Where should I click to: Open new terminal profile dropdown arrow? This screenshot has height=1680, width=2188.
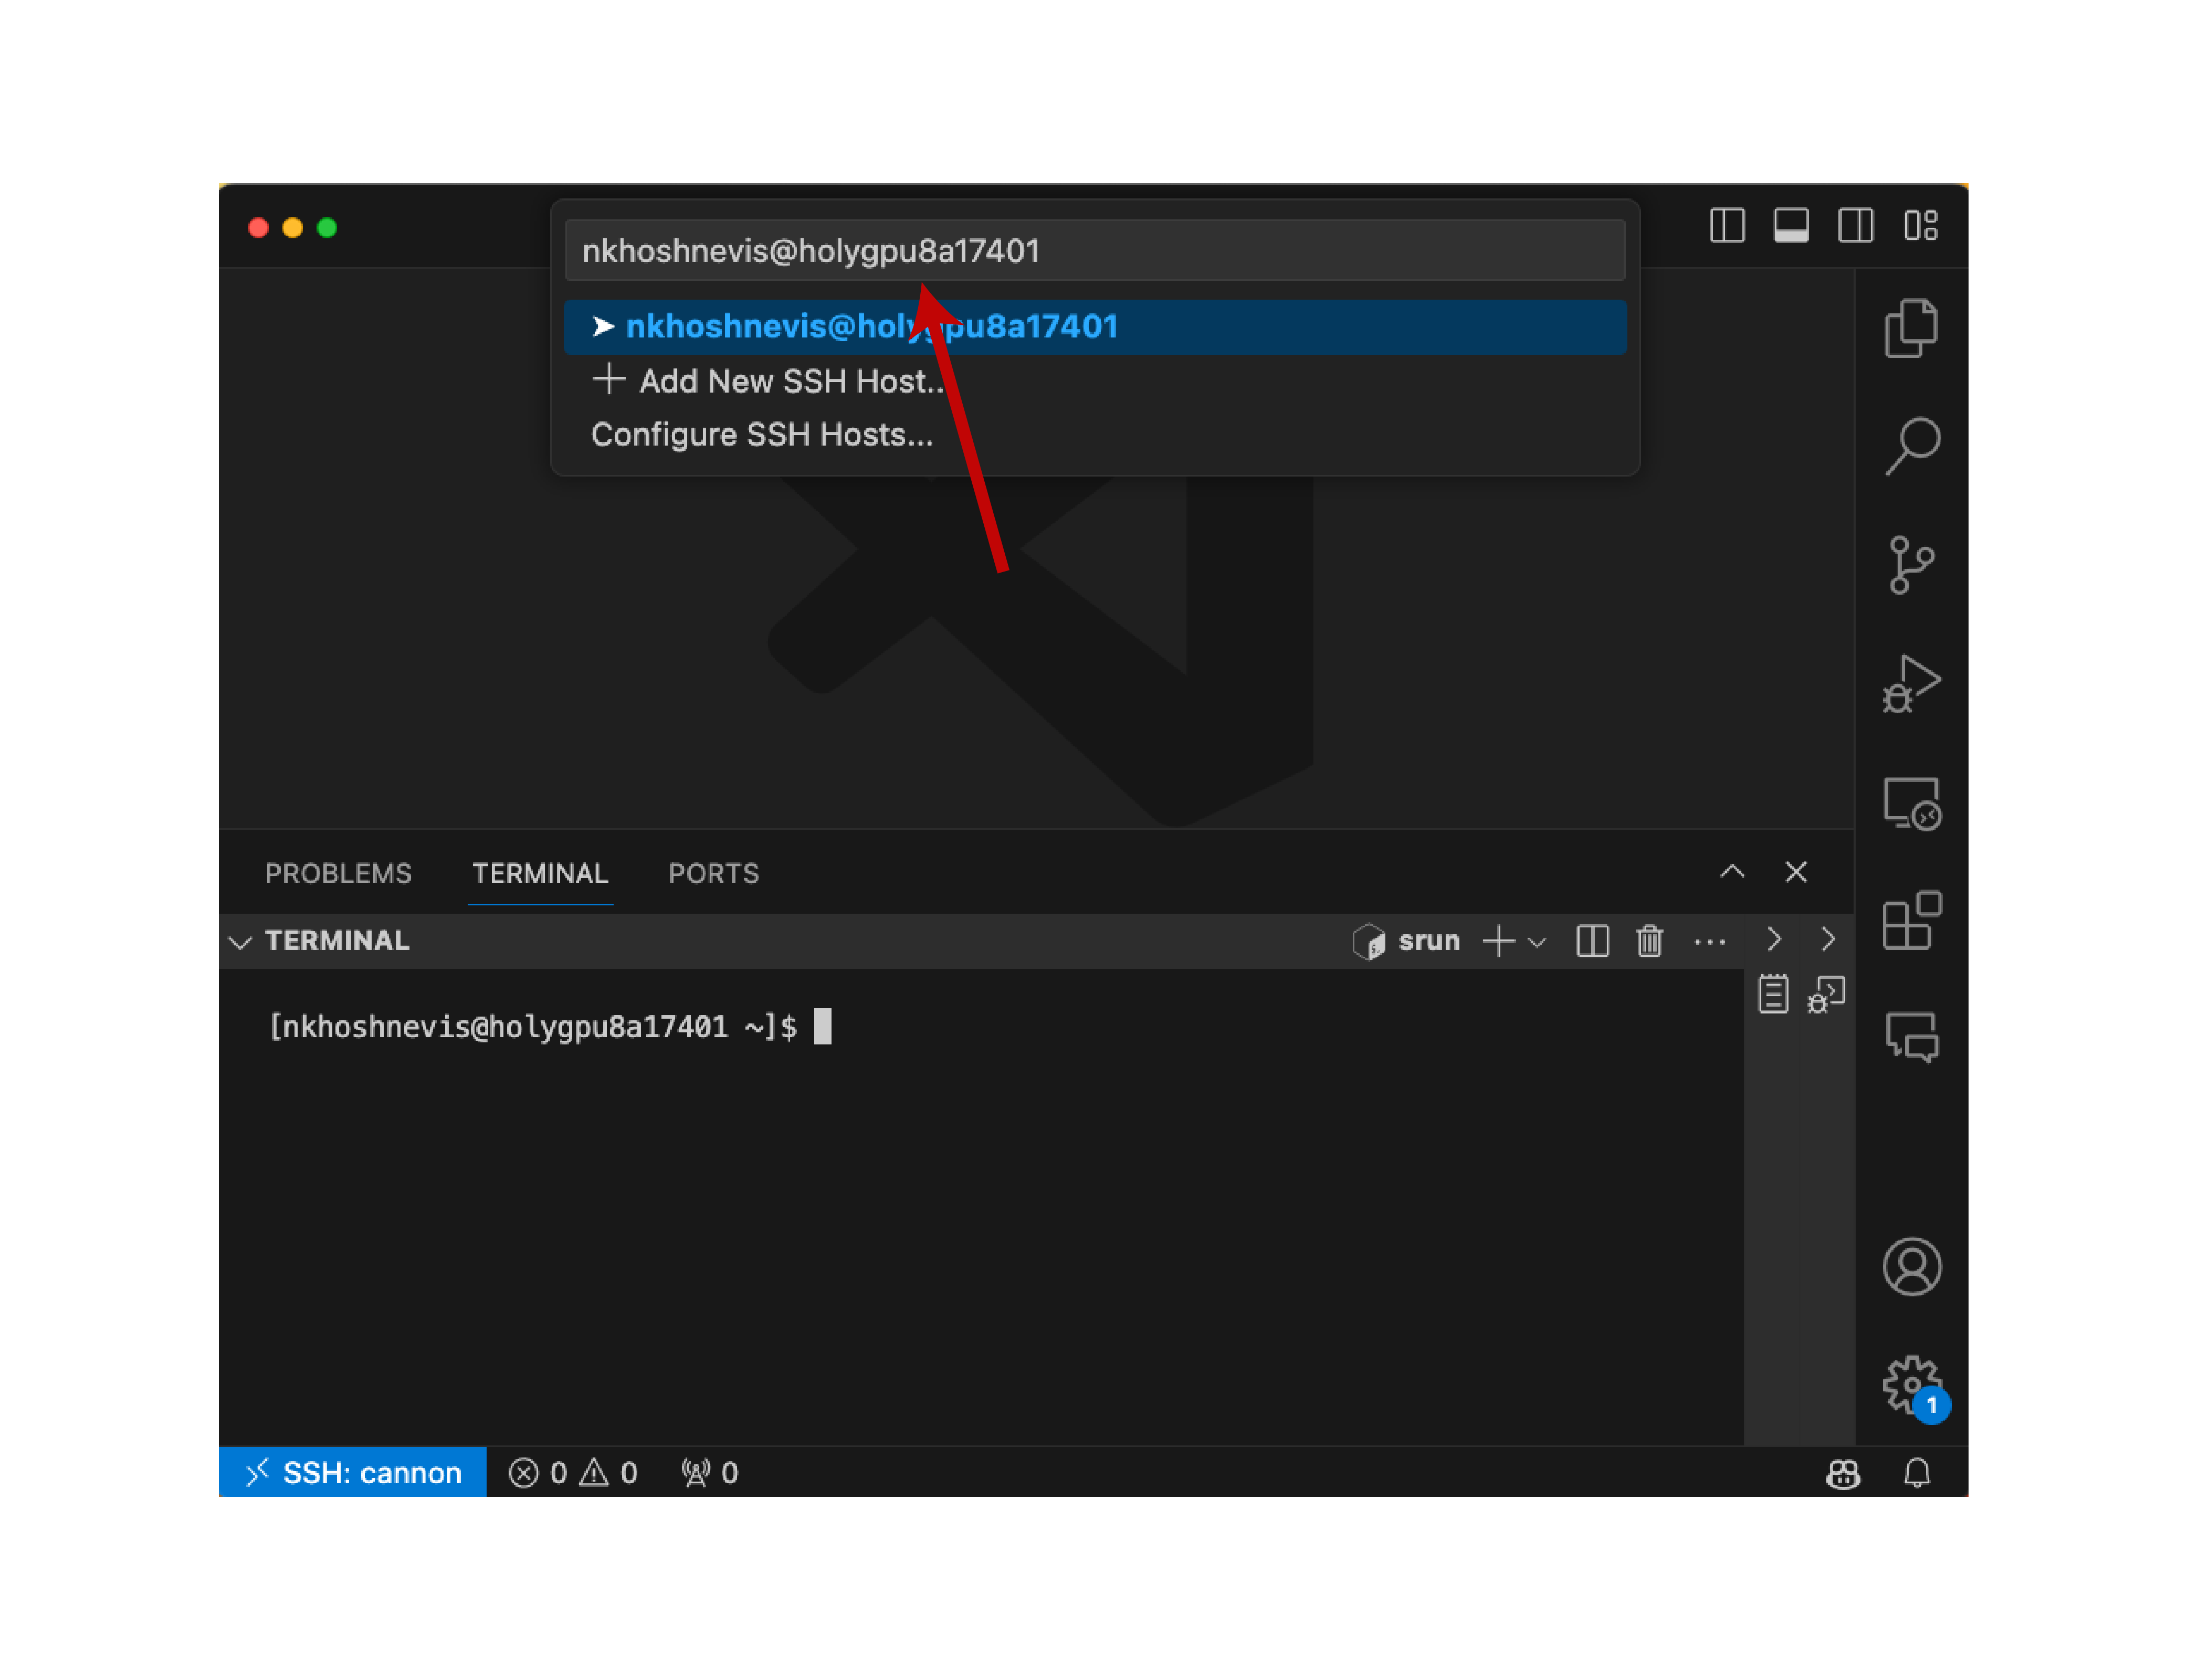tap(1537, 942)
